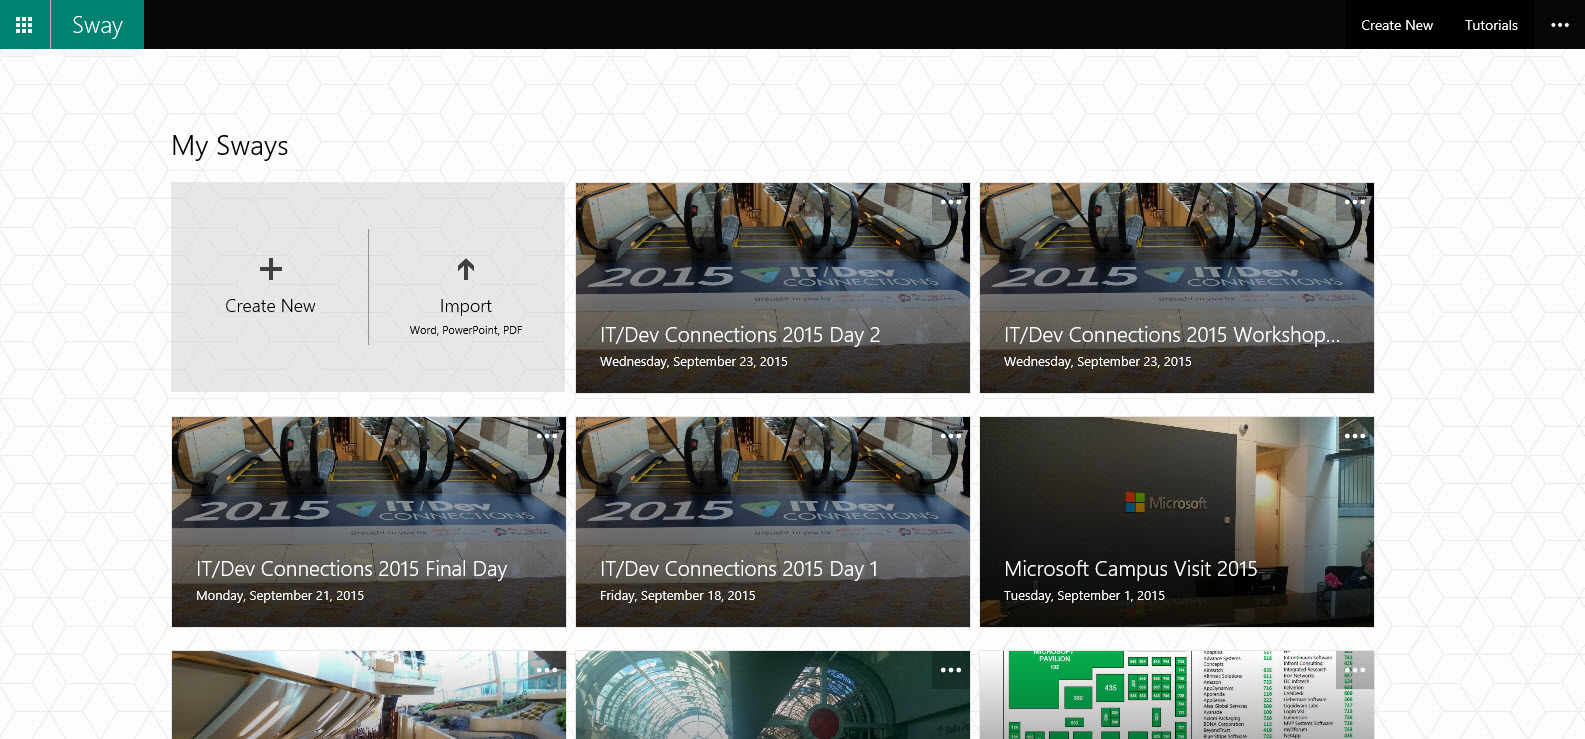Open options for IT/Dev Connections 2015 Workshop card
This screenshot has height=739, width=1585.
[1354, 202]
